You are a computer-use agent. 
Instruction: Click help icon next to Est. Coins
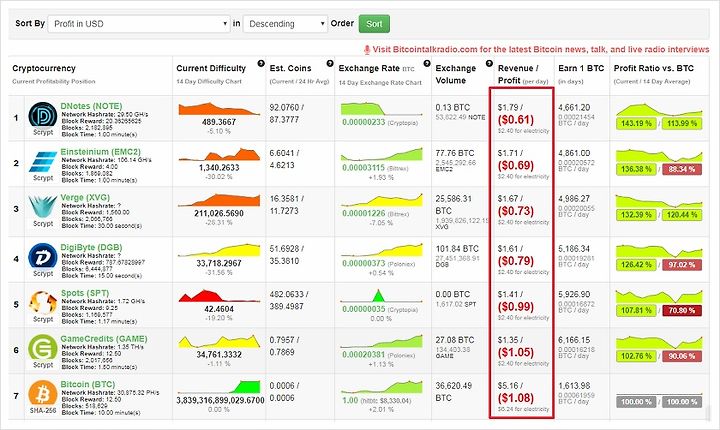coord(330,63)
